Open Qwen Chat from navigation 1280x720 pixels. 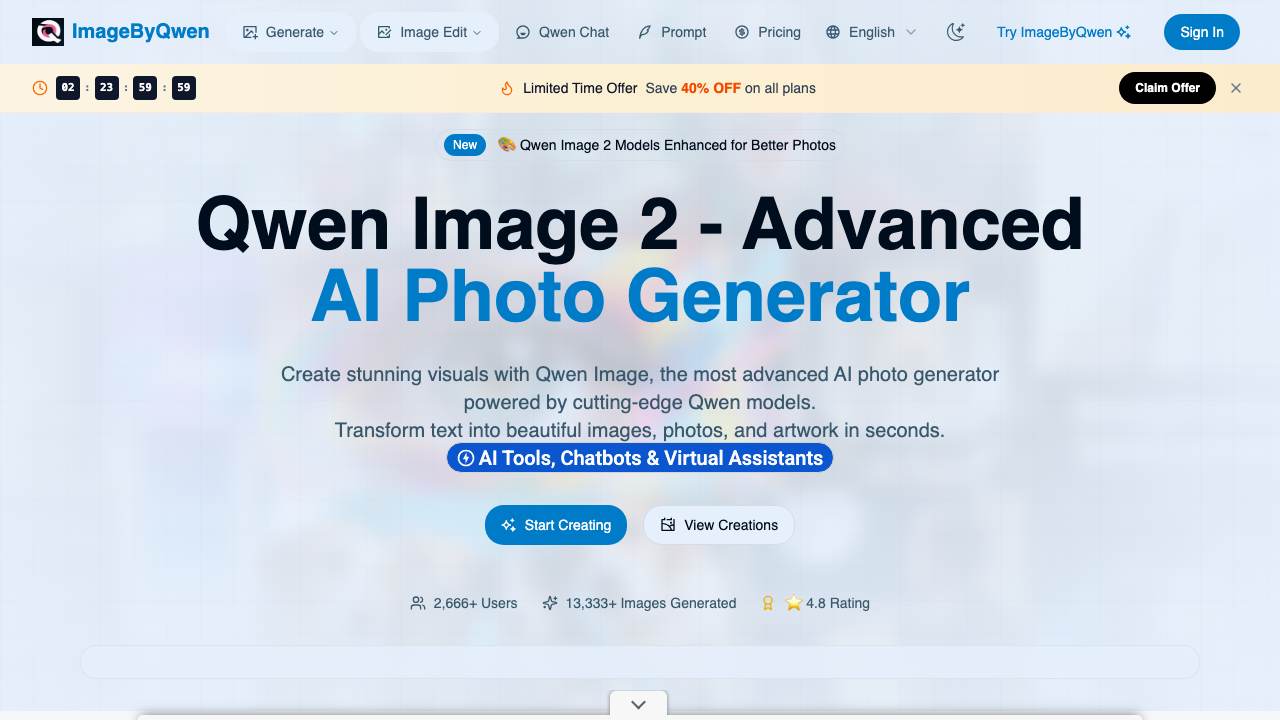coord(562,32)
